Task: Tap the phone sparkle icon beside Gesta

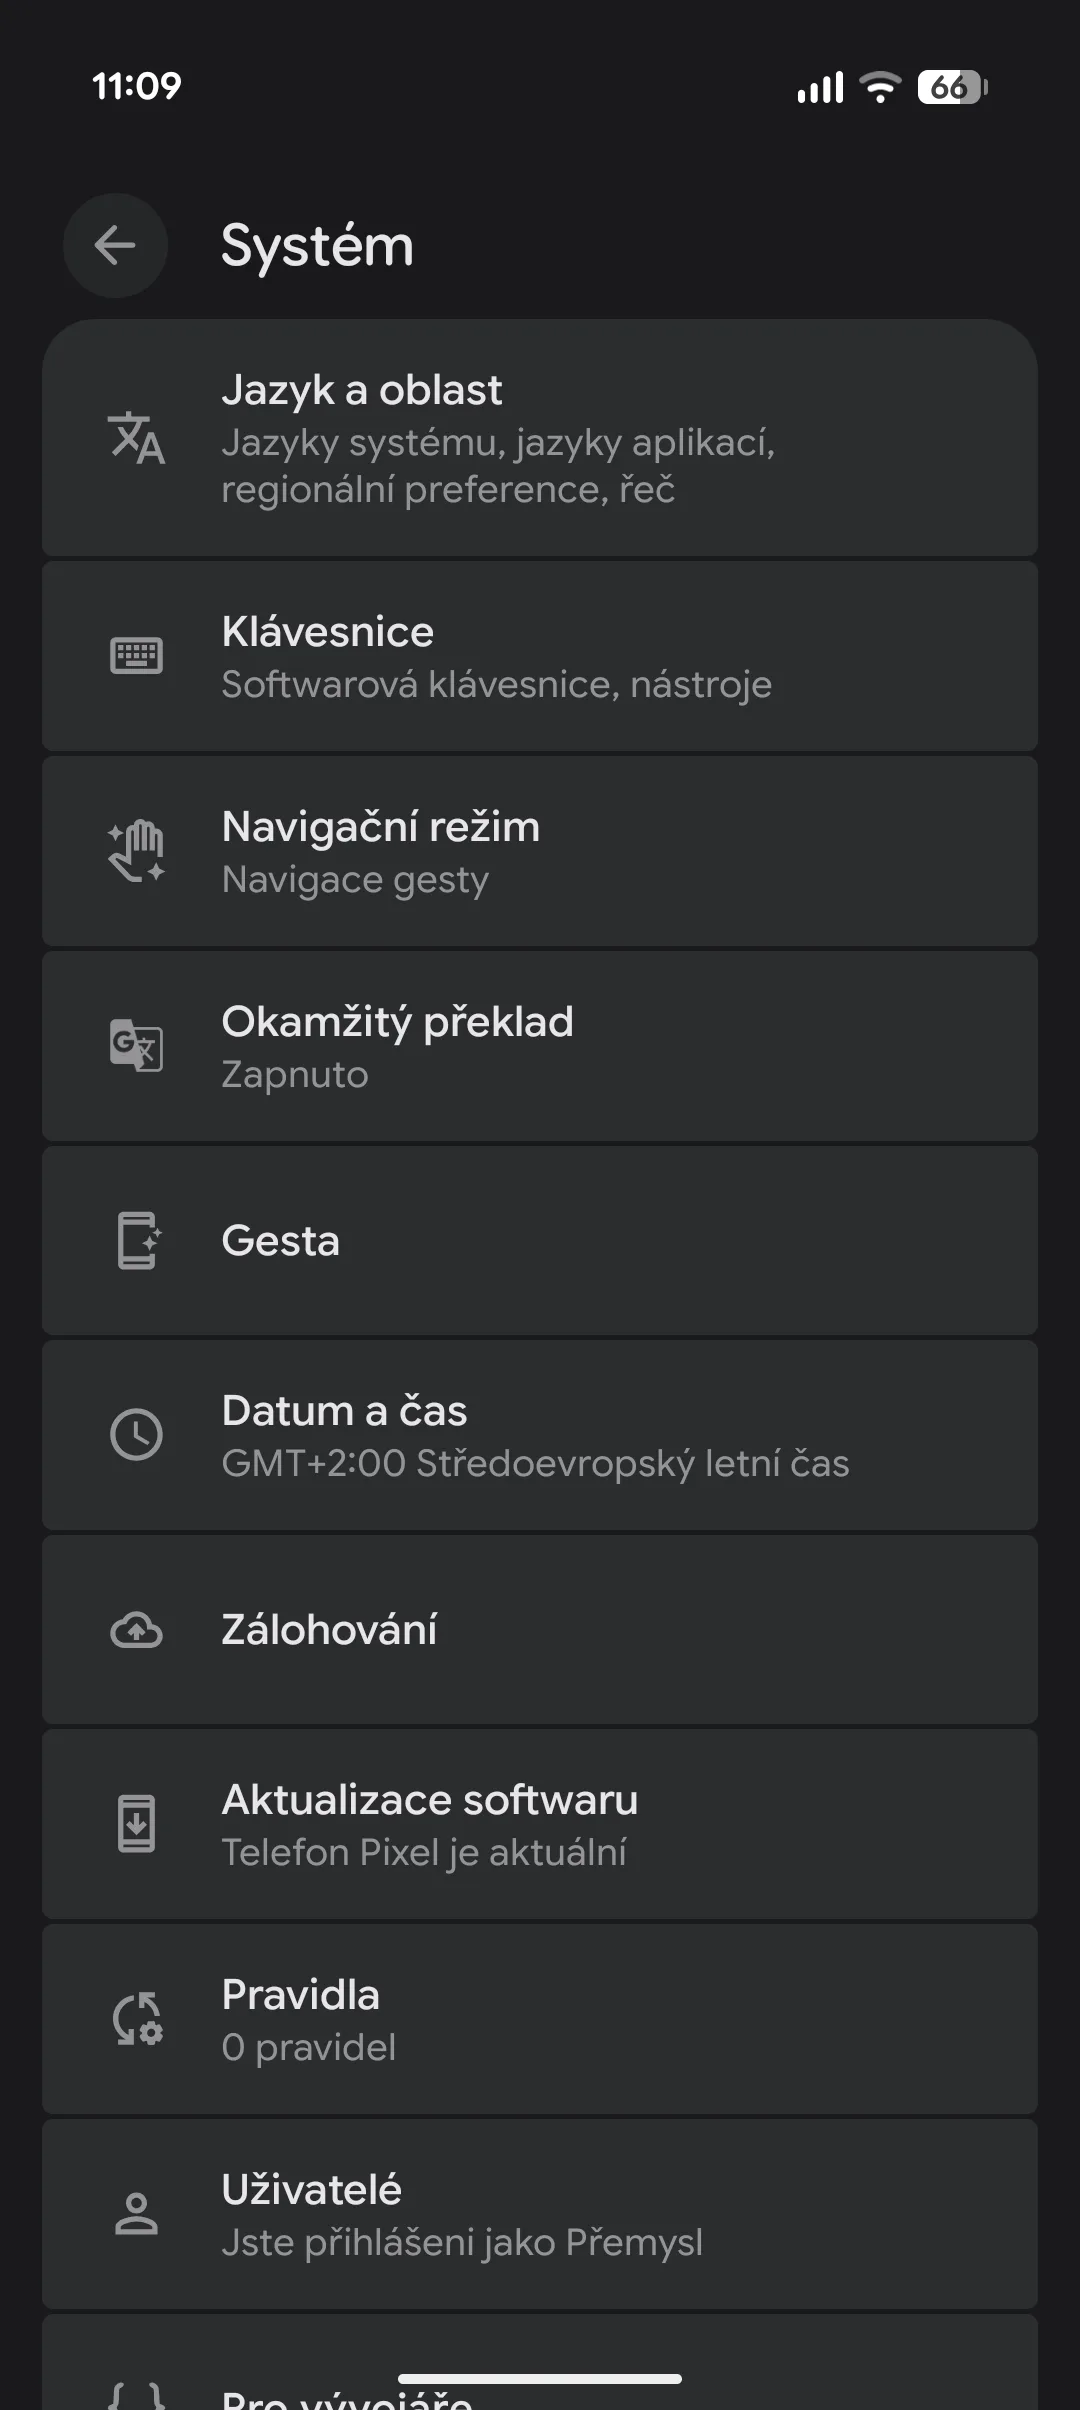Action: (136, 1240)
